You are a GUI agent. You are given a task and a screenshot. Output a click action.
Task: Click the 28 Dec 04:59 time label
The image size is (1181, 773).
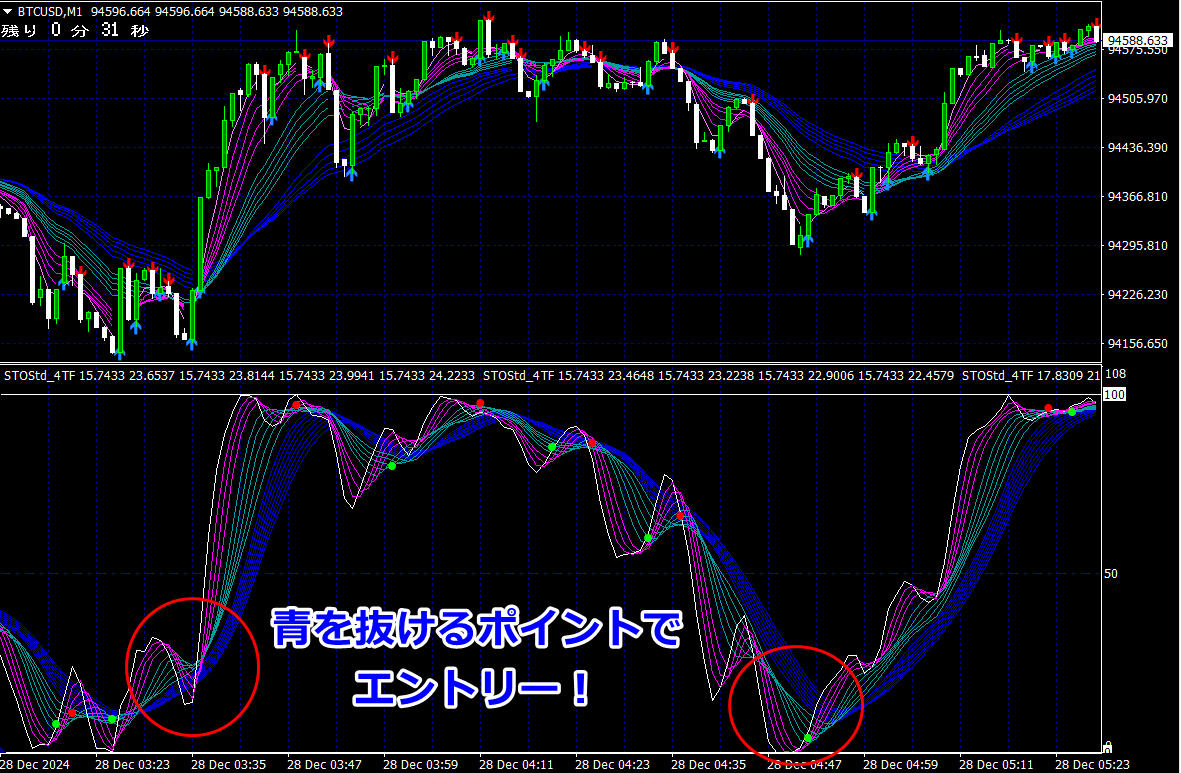(900, 764)
